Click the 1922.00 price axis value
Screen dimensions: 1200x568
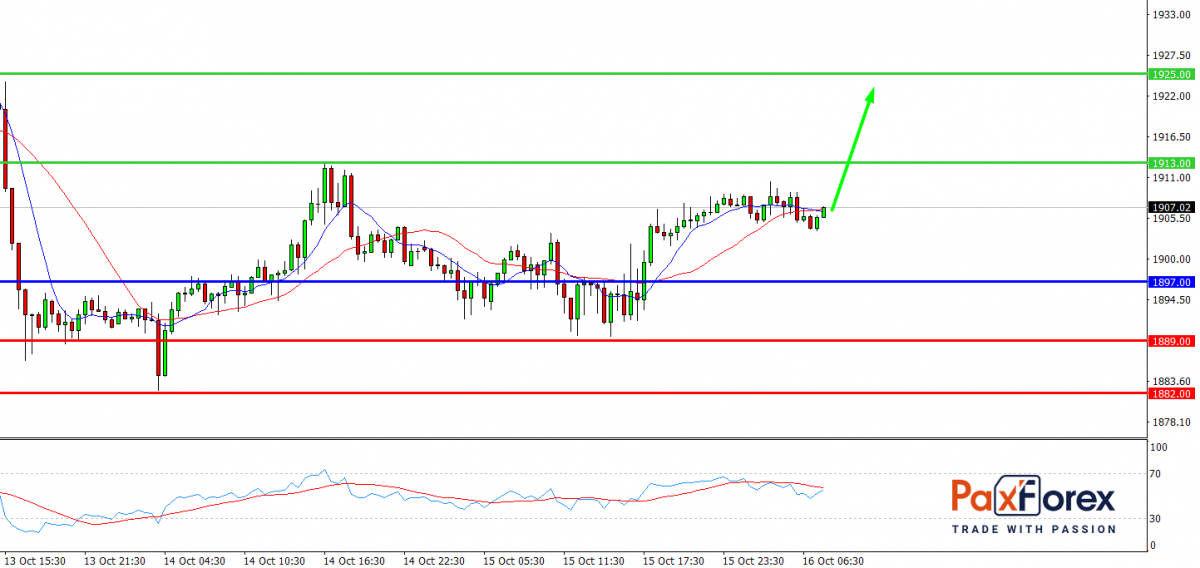click(x=1169, y=96)
